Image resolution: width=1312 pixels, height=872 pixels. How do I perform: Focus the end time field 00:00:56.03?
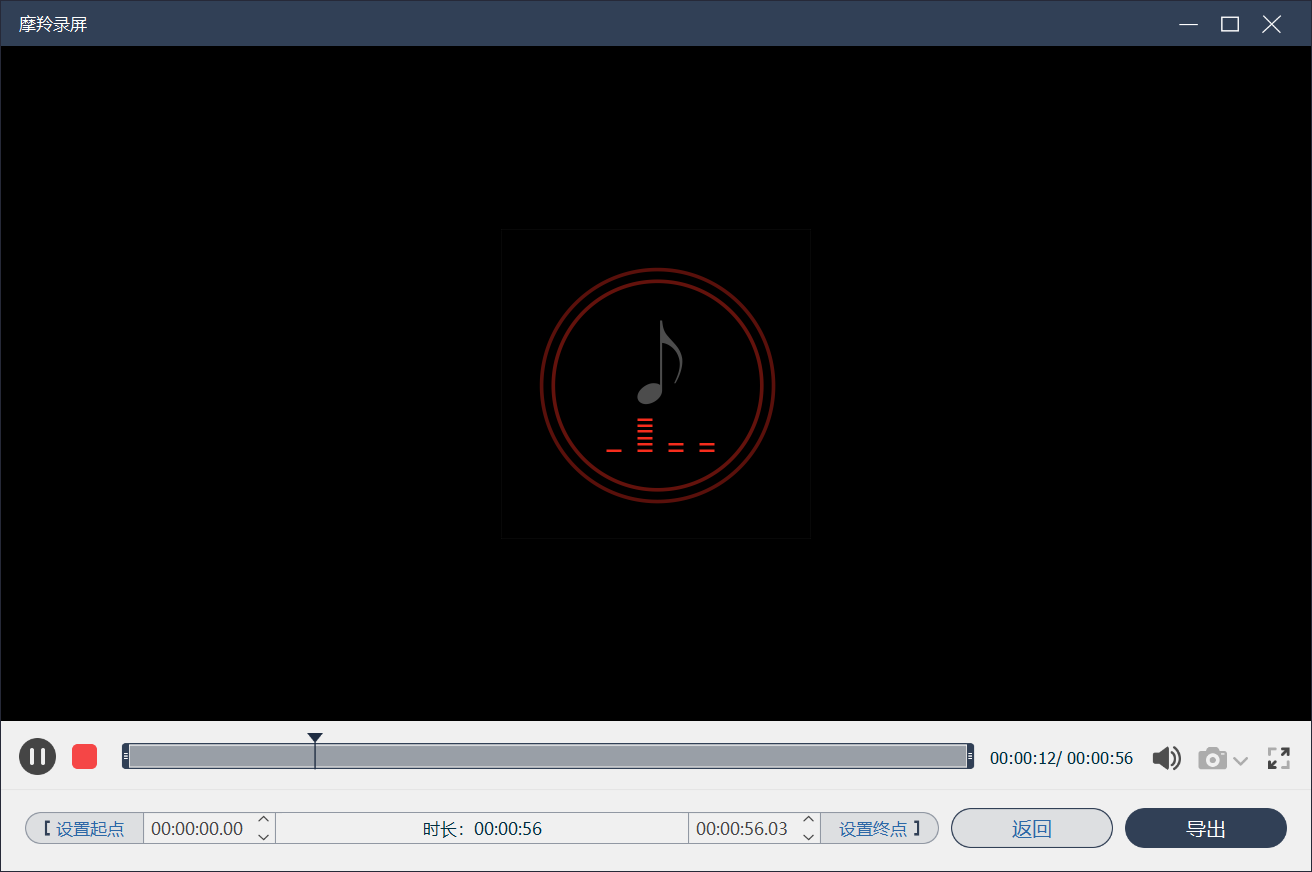pyautogui.click(x=742, y=828)
